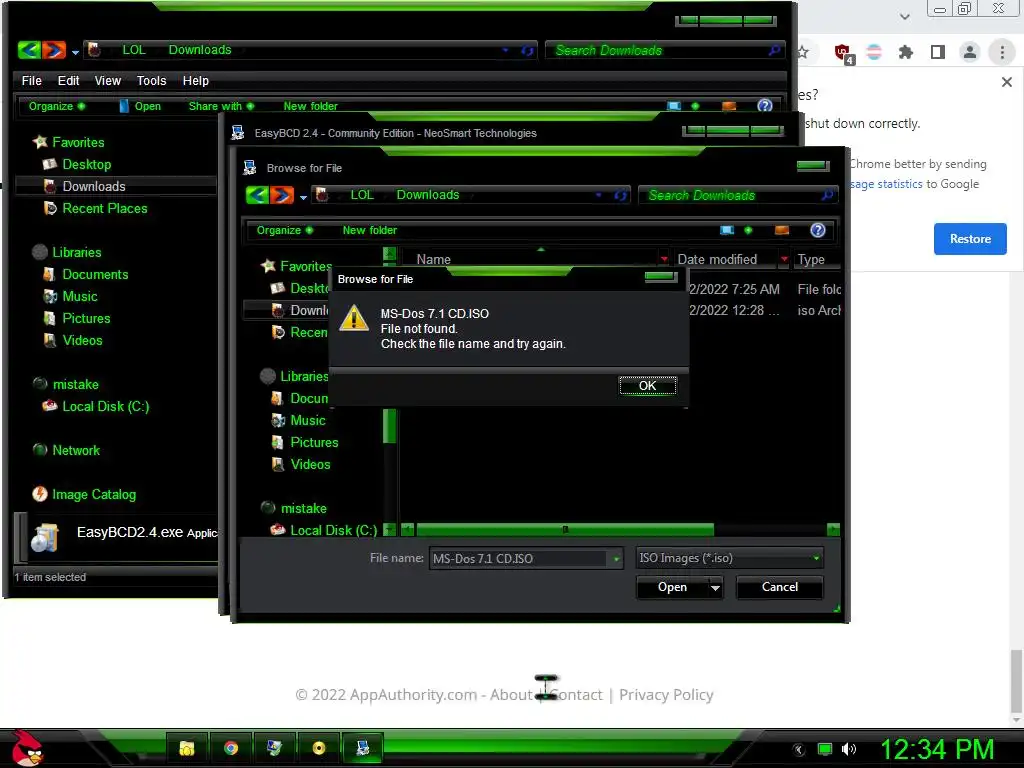
Task: Click the help icon in the Explorer toolbar
Action: tap(765, 106)
